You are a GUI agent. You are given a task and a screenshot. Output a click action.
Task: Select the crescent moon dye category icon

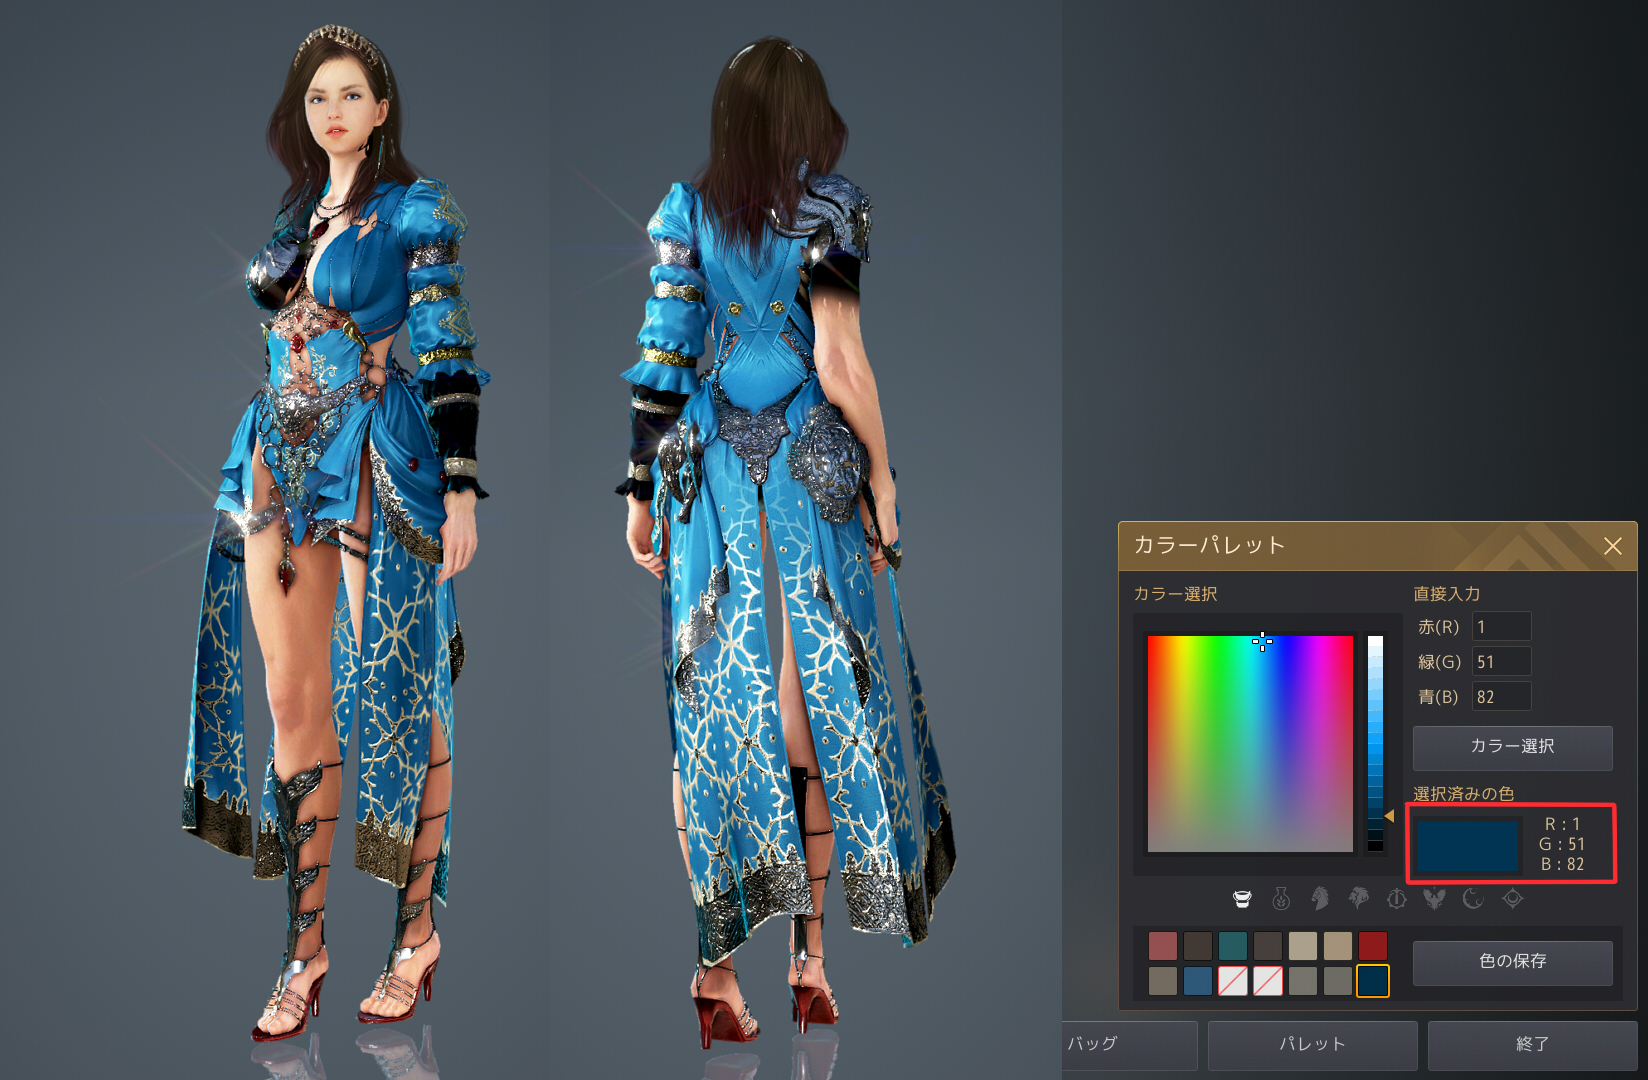[1473, 899]
